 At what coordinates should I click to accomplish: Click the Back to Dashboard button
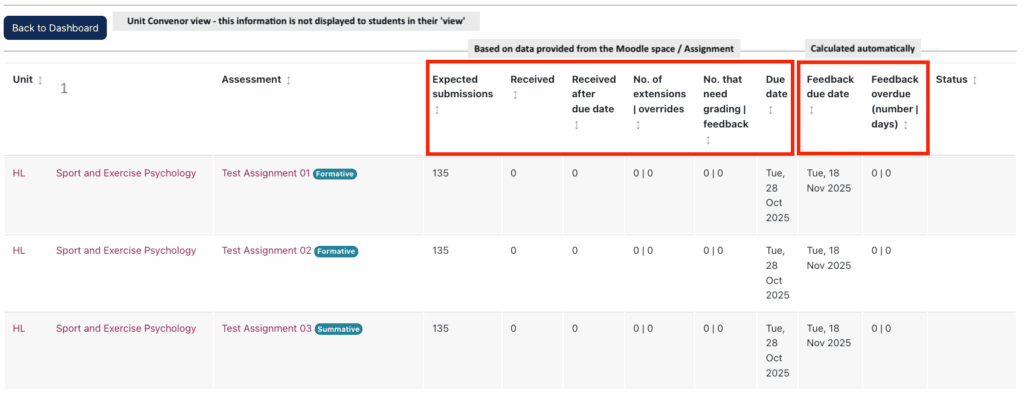pyautogui.click(x=55, y=28)
